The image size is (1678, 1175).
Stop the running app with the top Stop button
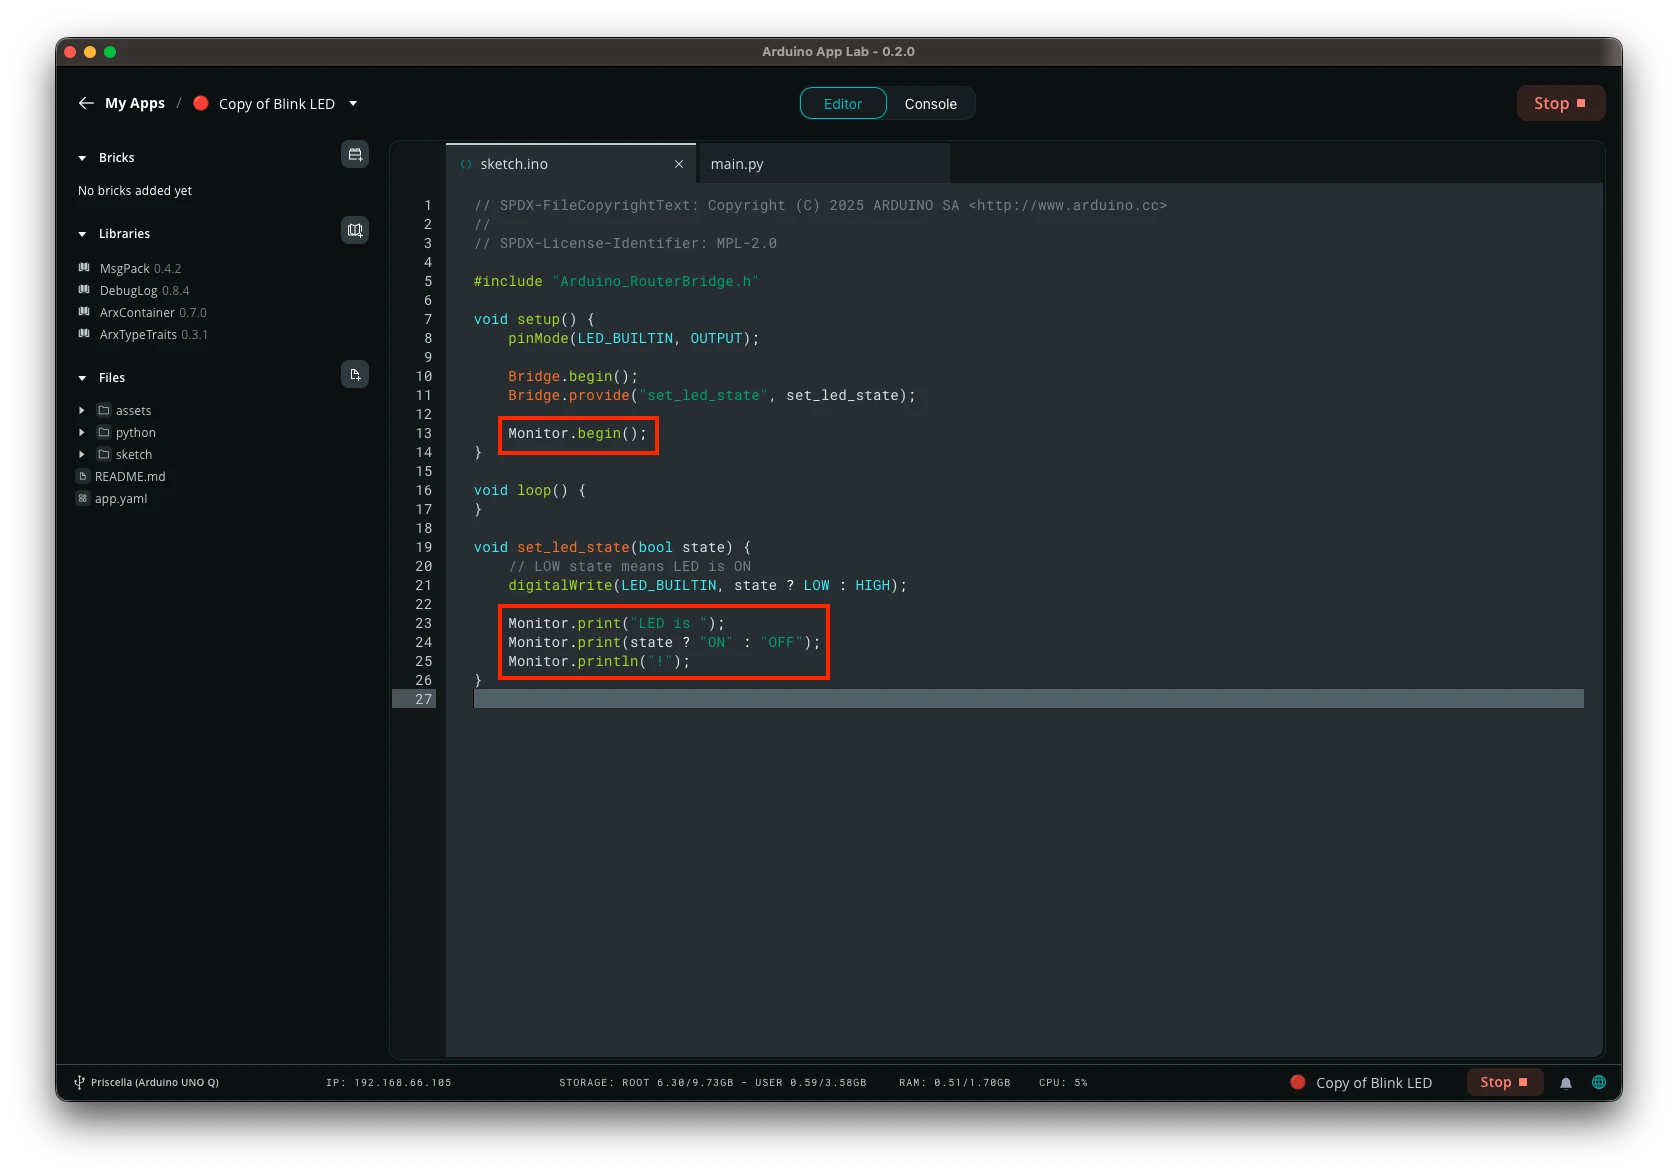coord(1560,102)
